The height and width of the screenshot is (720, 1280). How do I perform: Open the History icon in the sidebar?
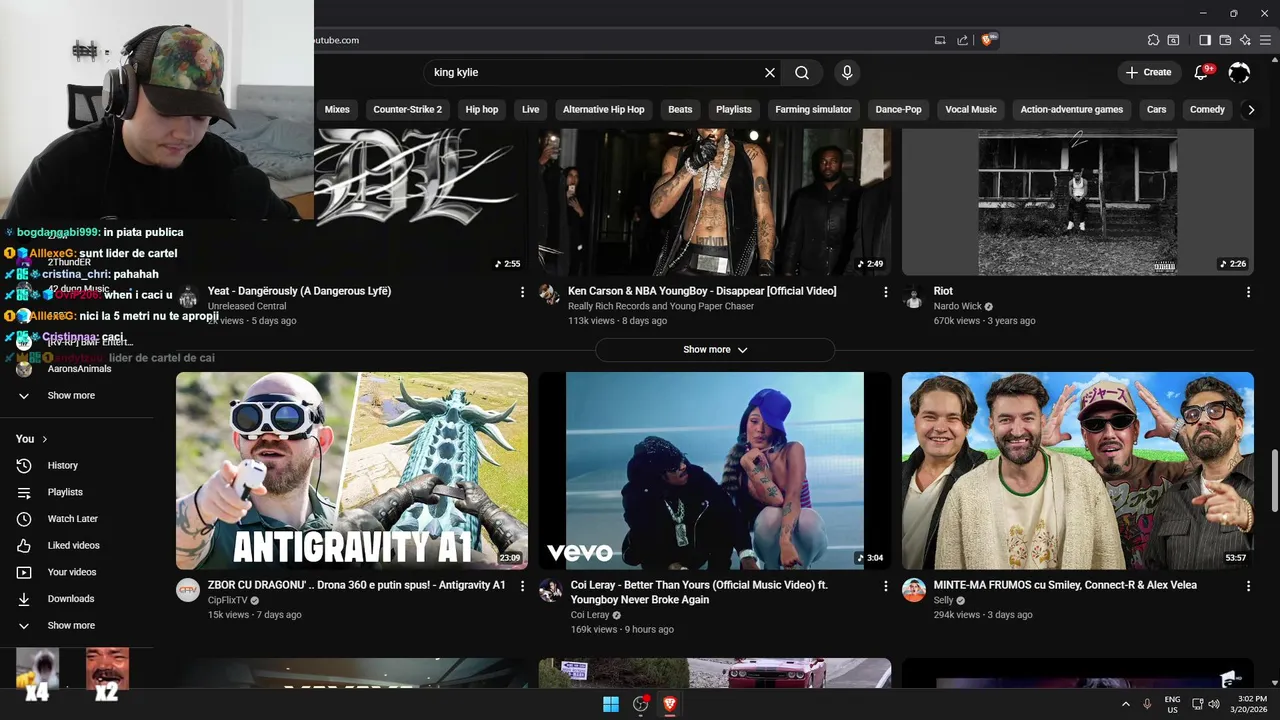24,466
